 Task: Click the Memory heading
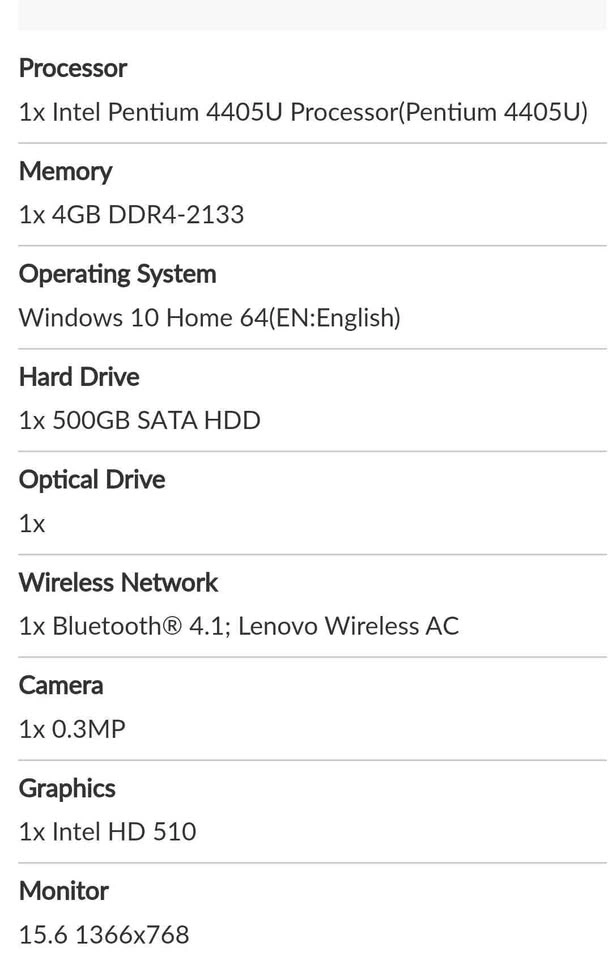click(x=65, y=171)
